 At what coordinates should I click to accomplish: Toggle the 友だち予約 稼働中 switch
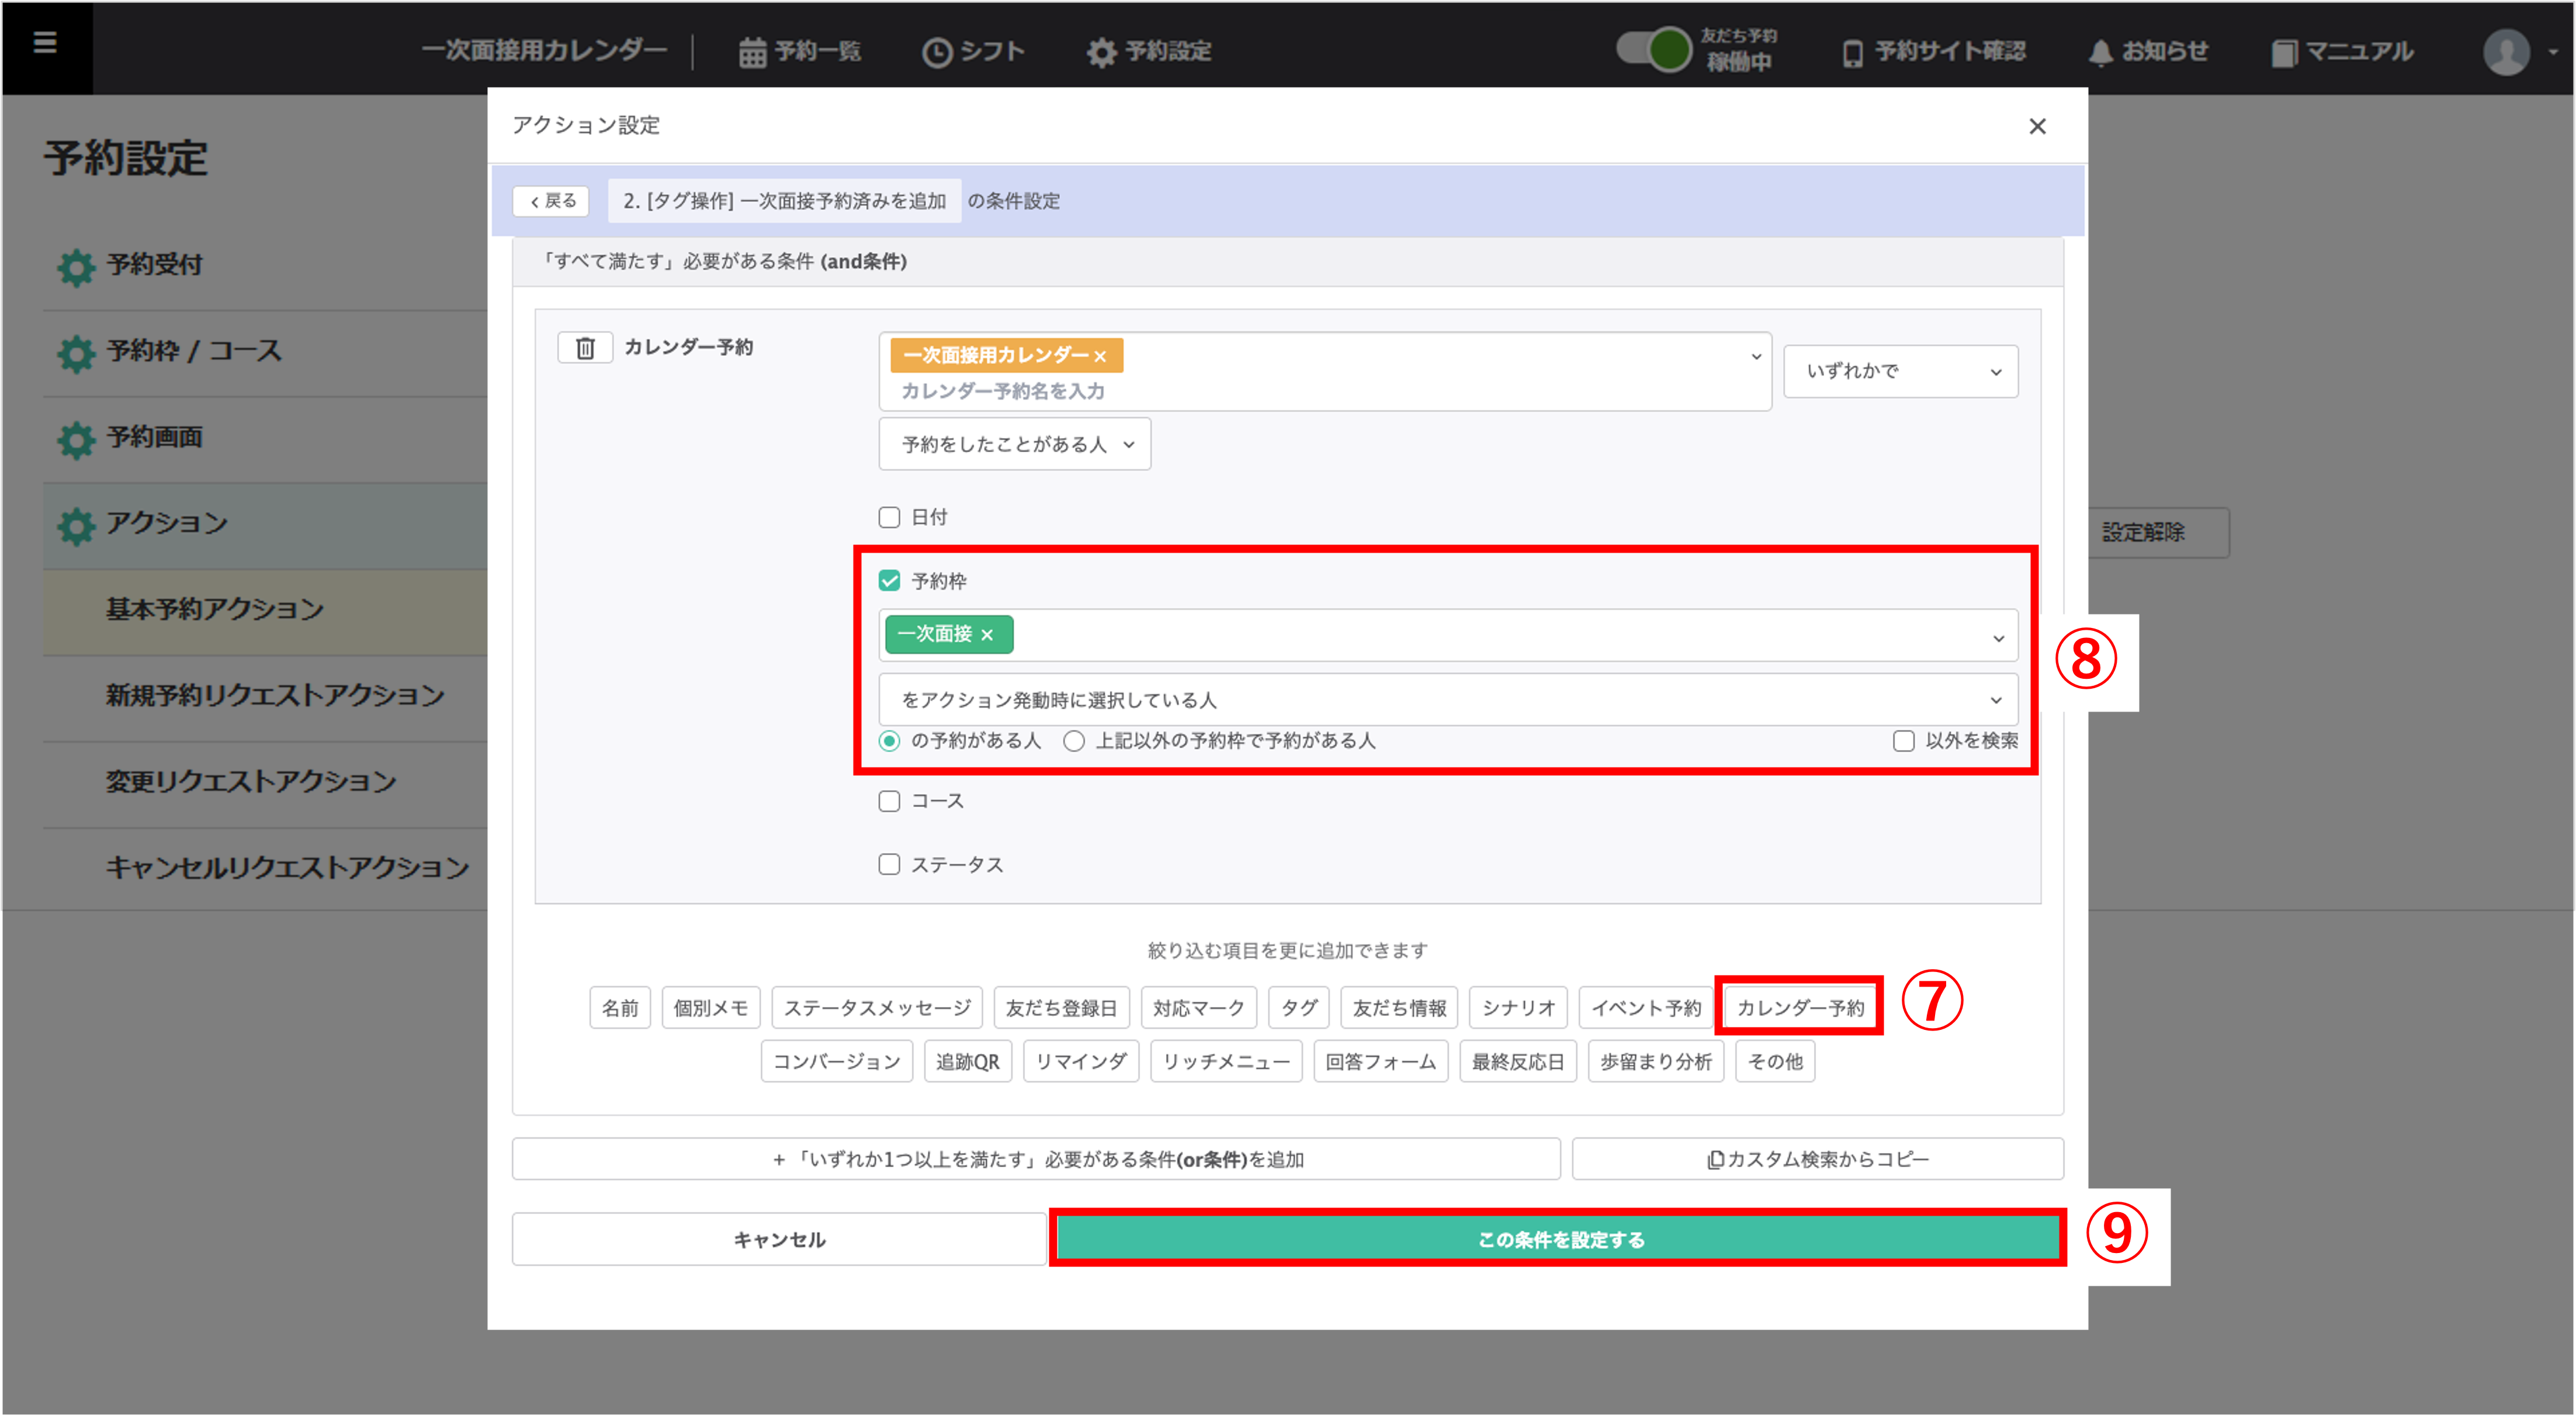pos(1654,49)
